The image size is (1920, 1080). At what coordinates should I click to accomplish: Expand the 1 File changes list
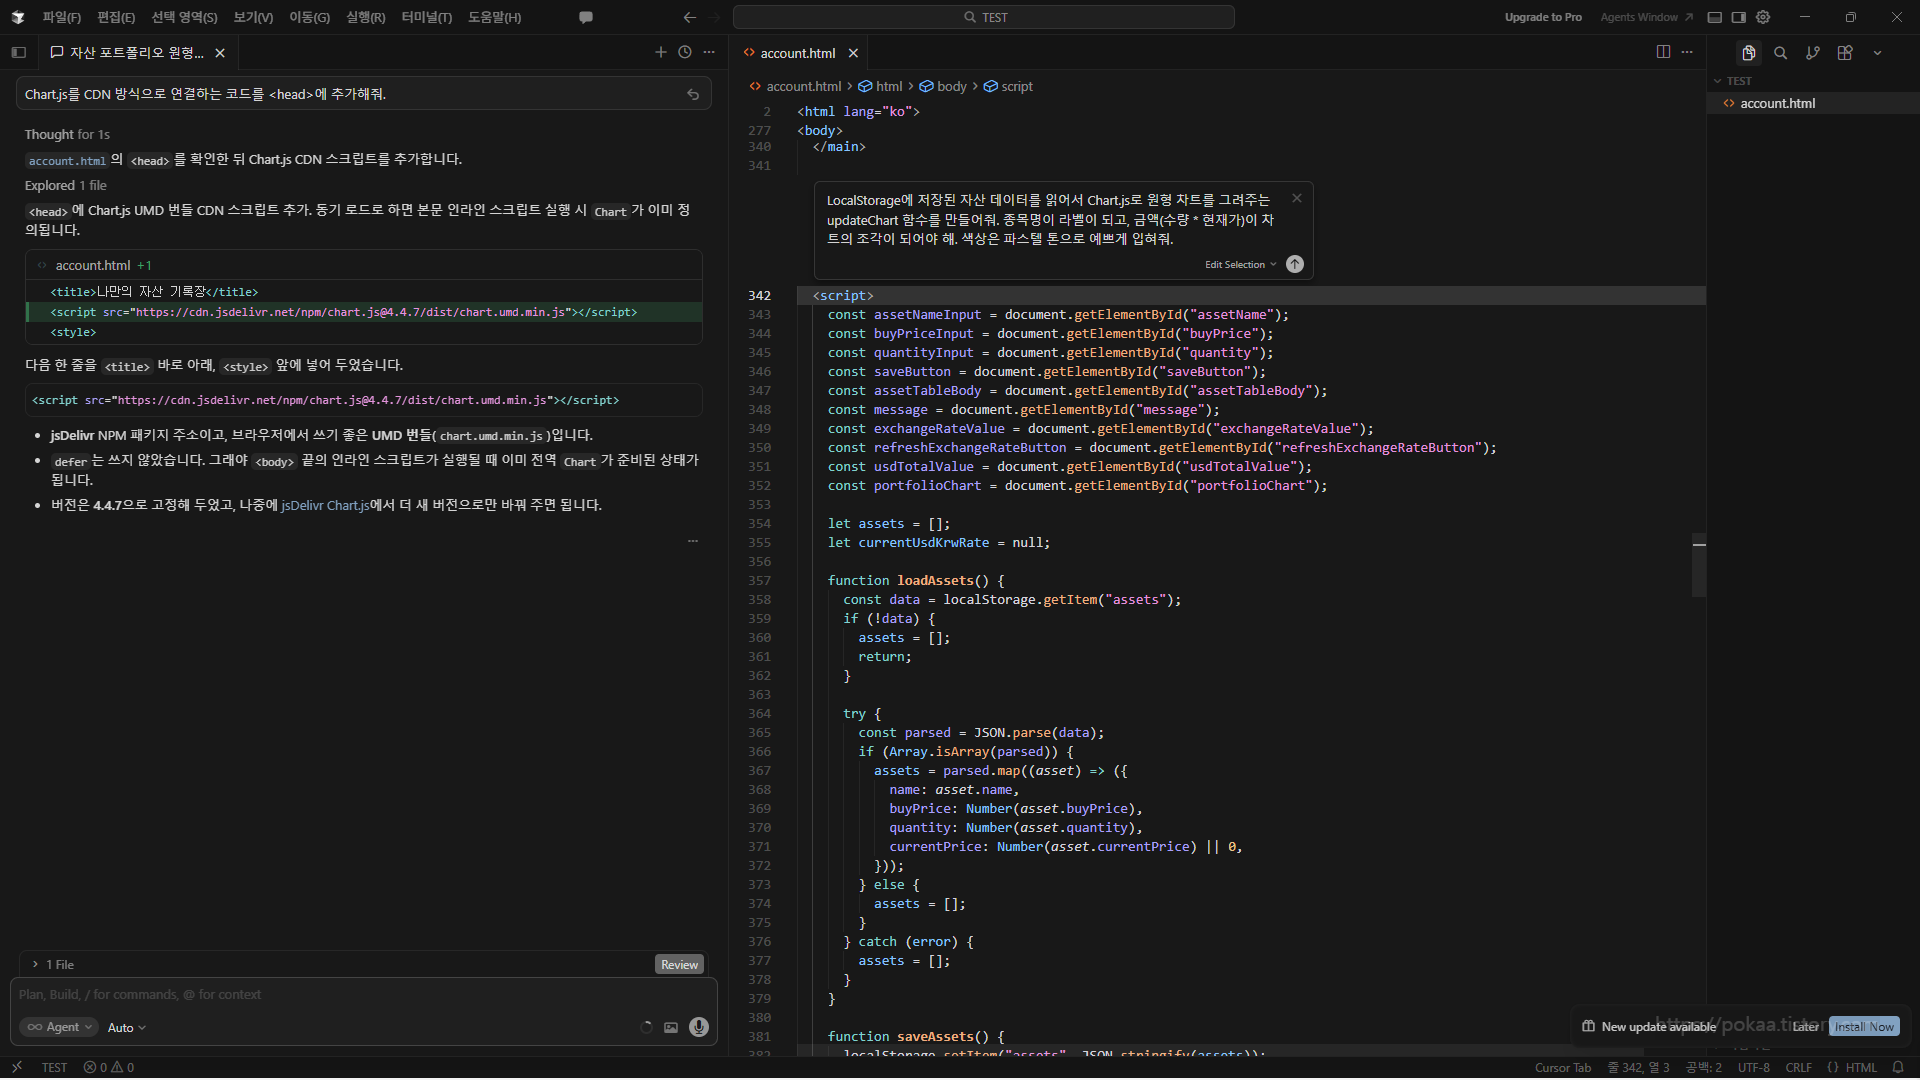pyautogui.click(x=53, y=964)
